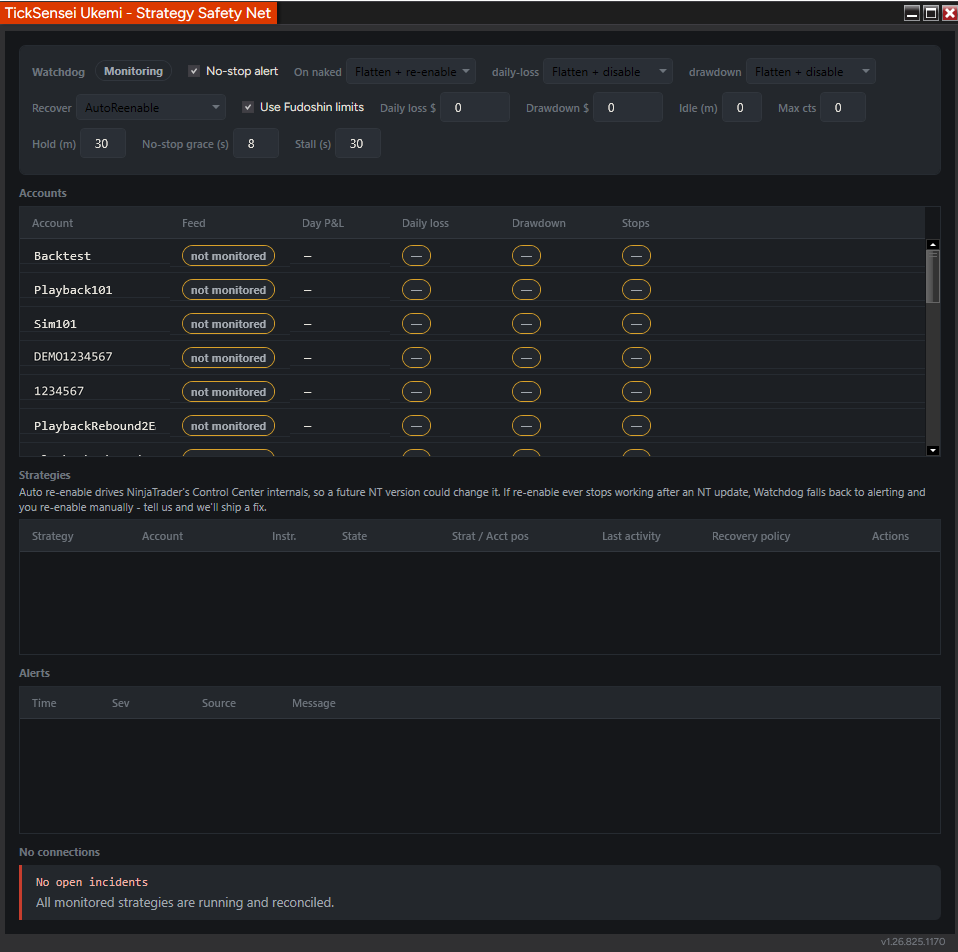The image size is (958, 952).
Task: Select the DEMO1234567 account row
Action: tap(472, 357)
